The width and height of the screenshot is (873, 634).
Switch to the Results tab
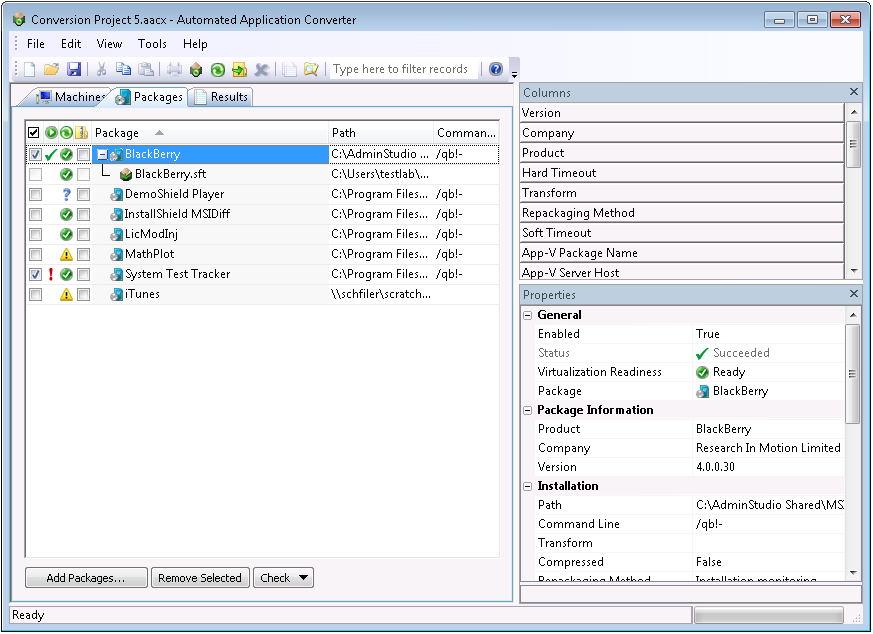click(222, 97)
